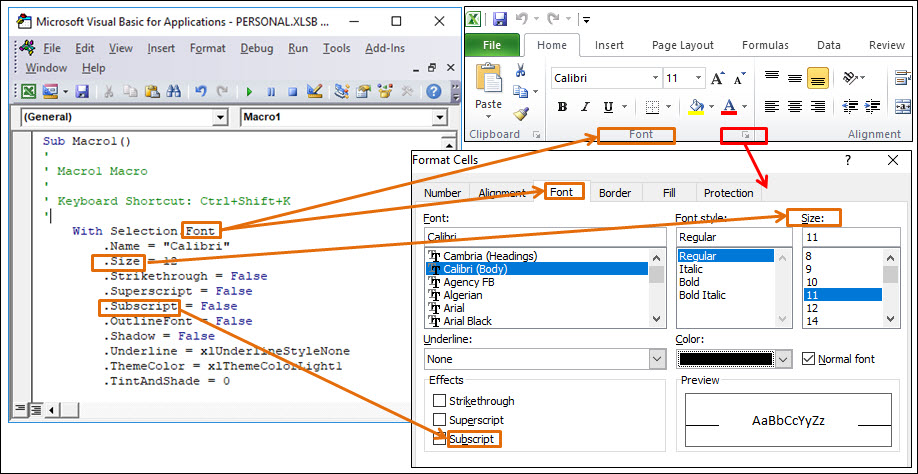Check the Superscript effect checkbox
The height and width of the screenshot is (474, 918).
[x=439, y=420]
